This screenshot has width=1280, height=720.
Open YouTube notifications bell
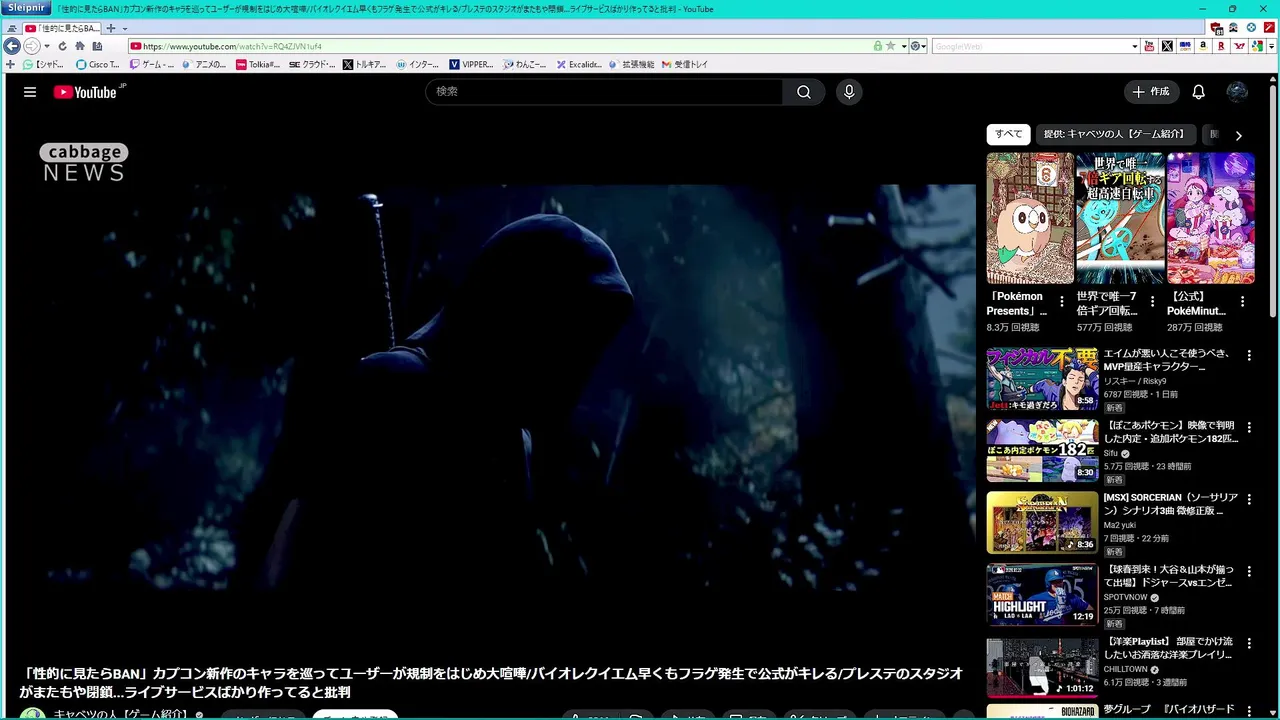(x=1198, y=92)
